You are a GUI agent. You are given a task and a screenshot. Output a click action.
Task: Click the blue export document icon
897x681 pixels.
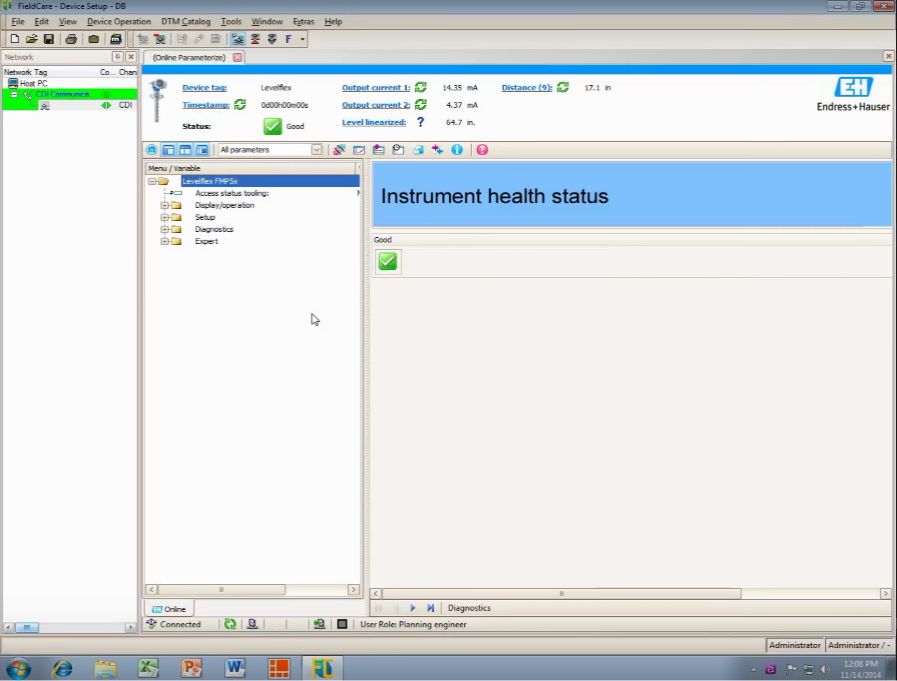click(418, 150)
